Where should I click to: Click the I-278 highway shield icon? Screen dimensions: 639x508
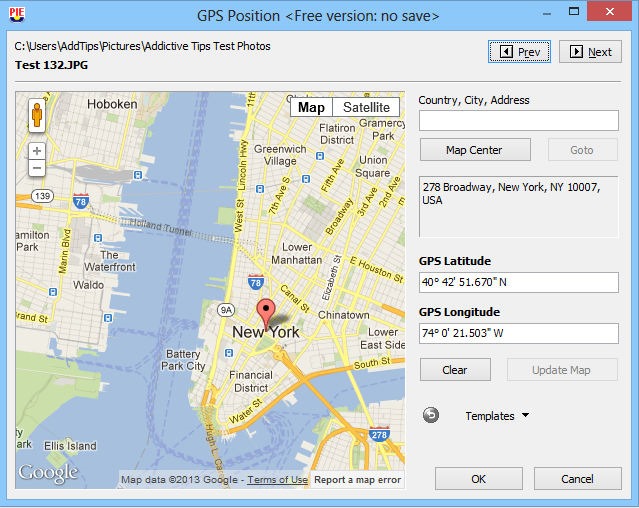(x=379, y=435)
